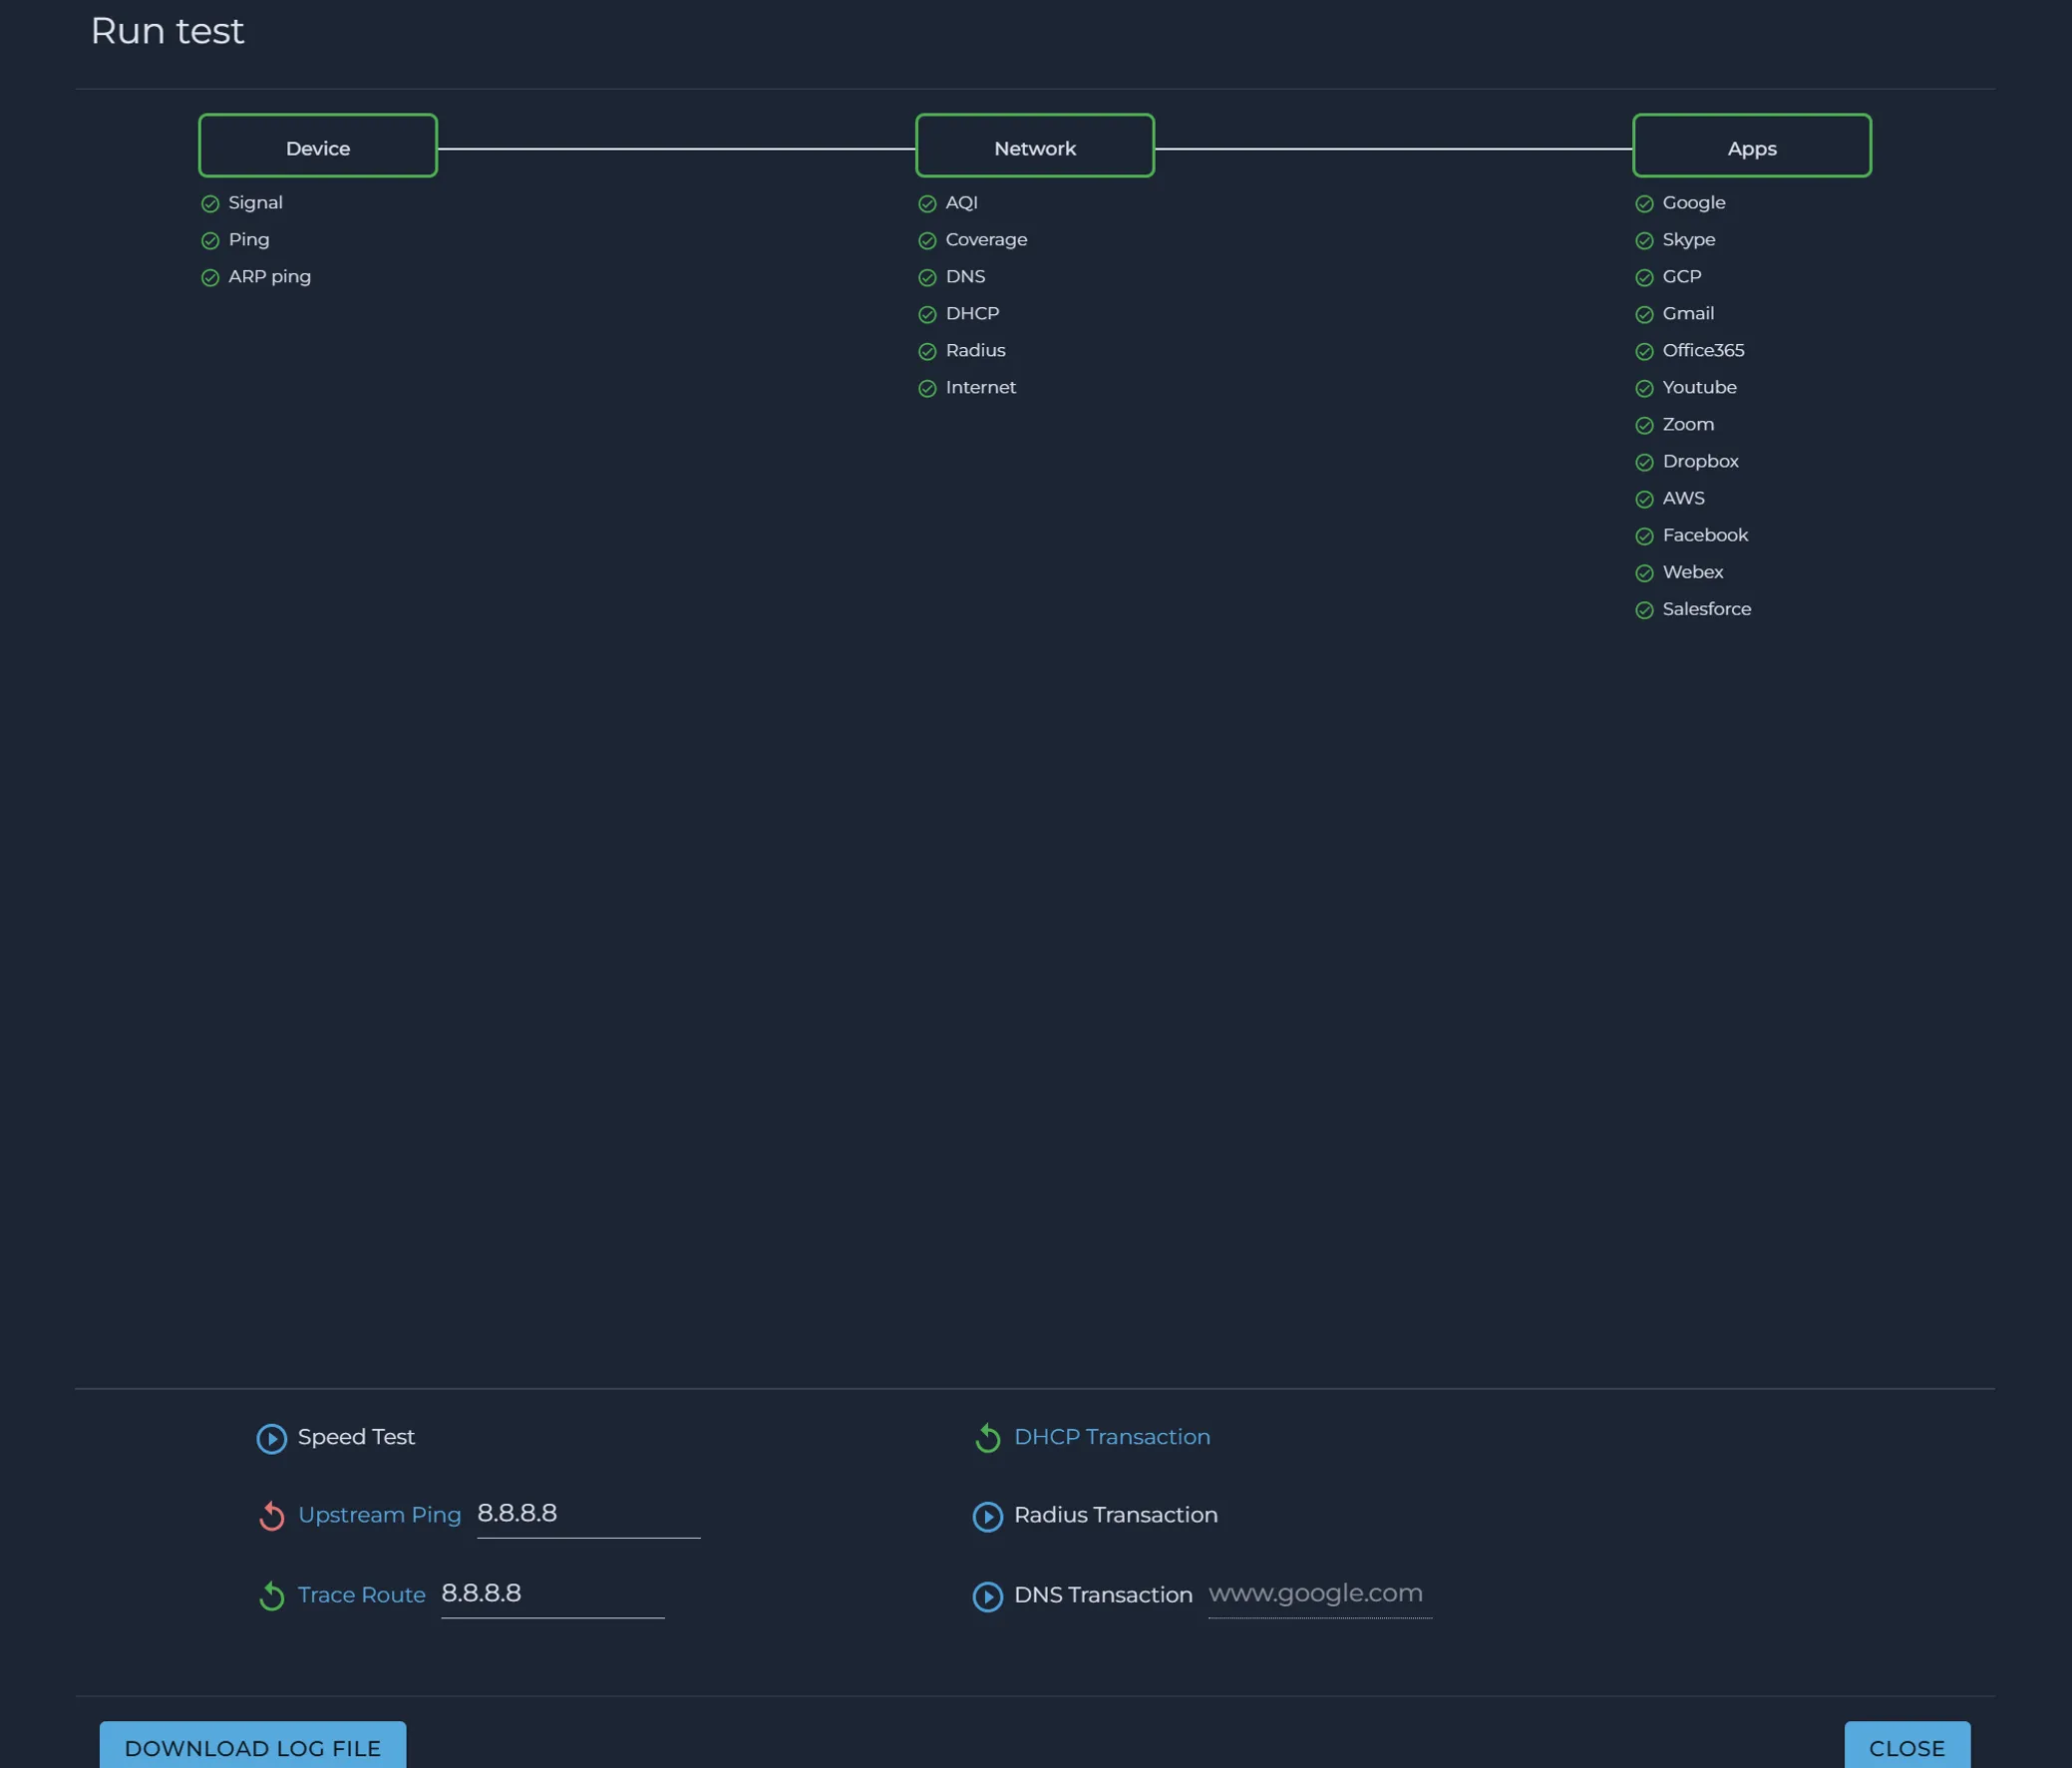Click the Upstream Ping link
This screenshot has height=1768, width=2072.
click(x=379, y=1515)
